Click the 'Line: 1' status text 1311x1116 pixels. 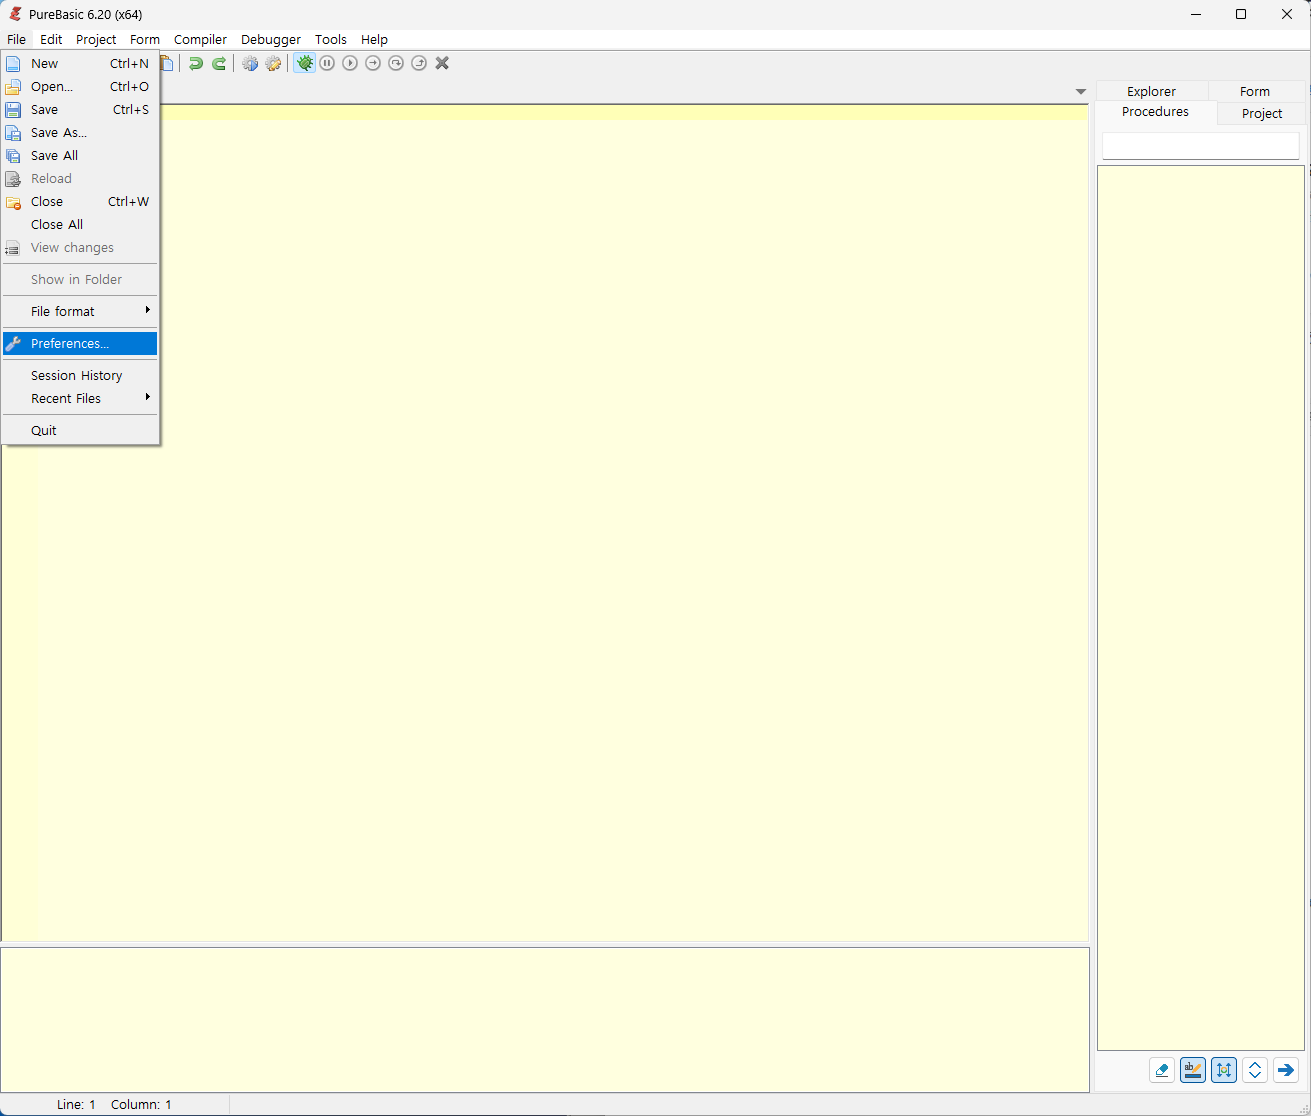point(76,1104)
